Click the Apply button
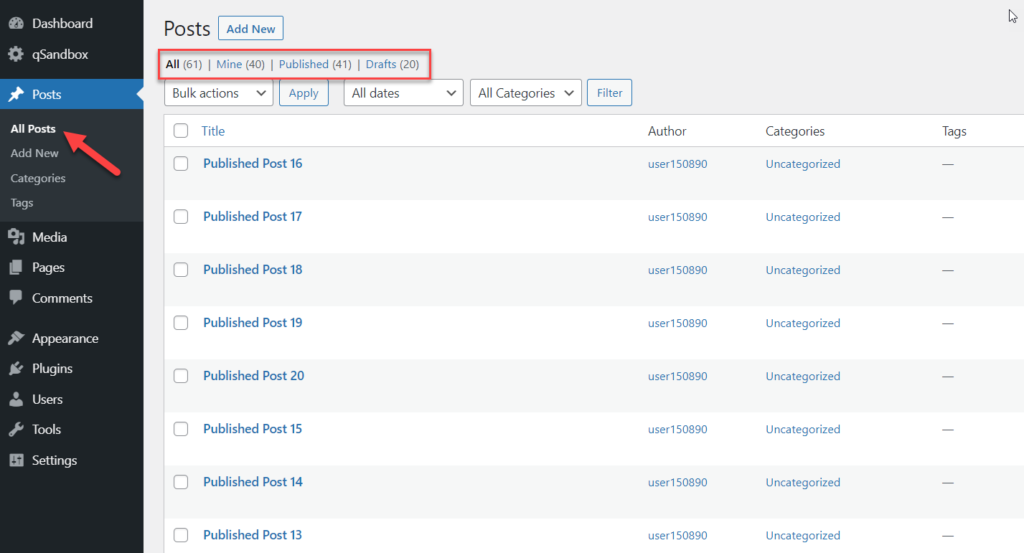The image size is (1024, 553). pos(304,93)
